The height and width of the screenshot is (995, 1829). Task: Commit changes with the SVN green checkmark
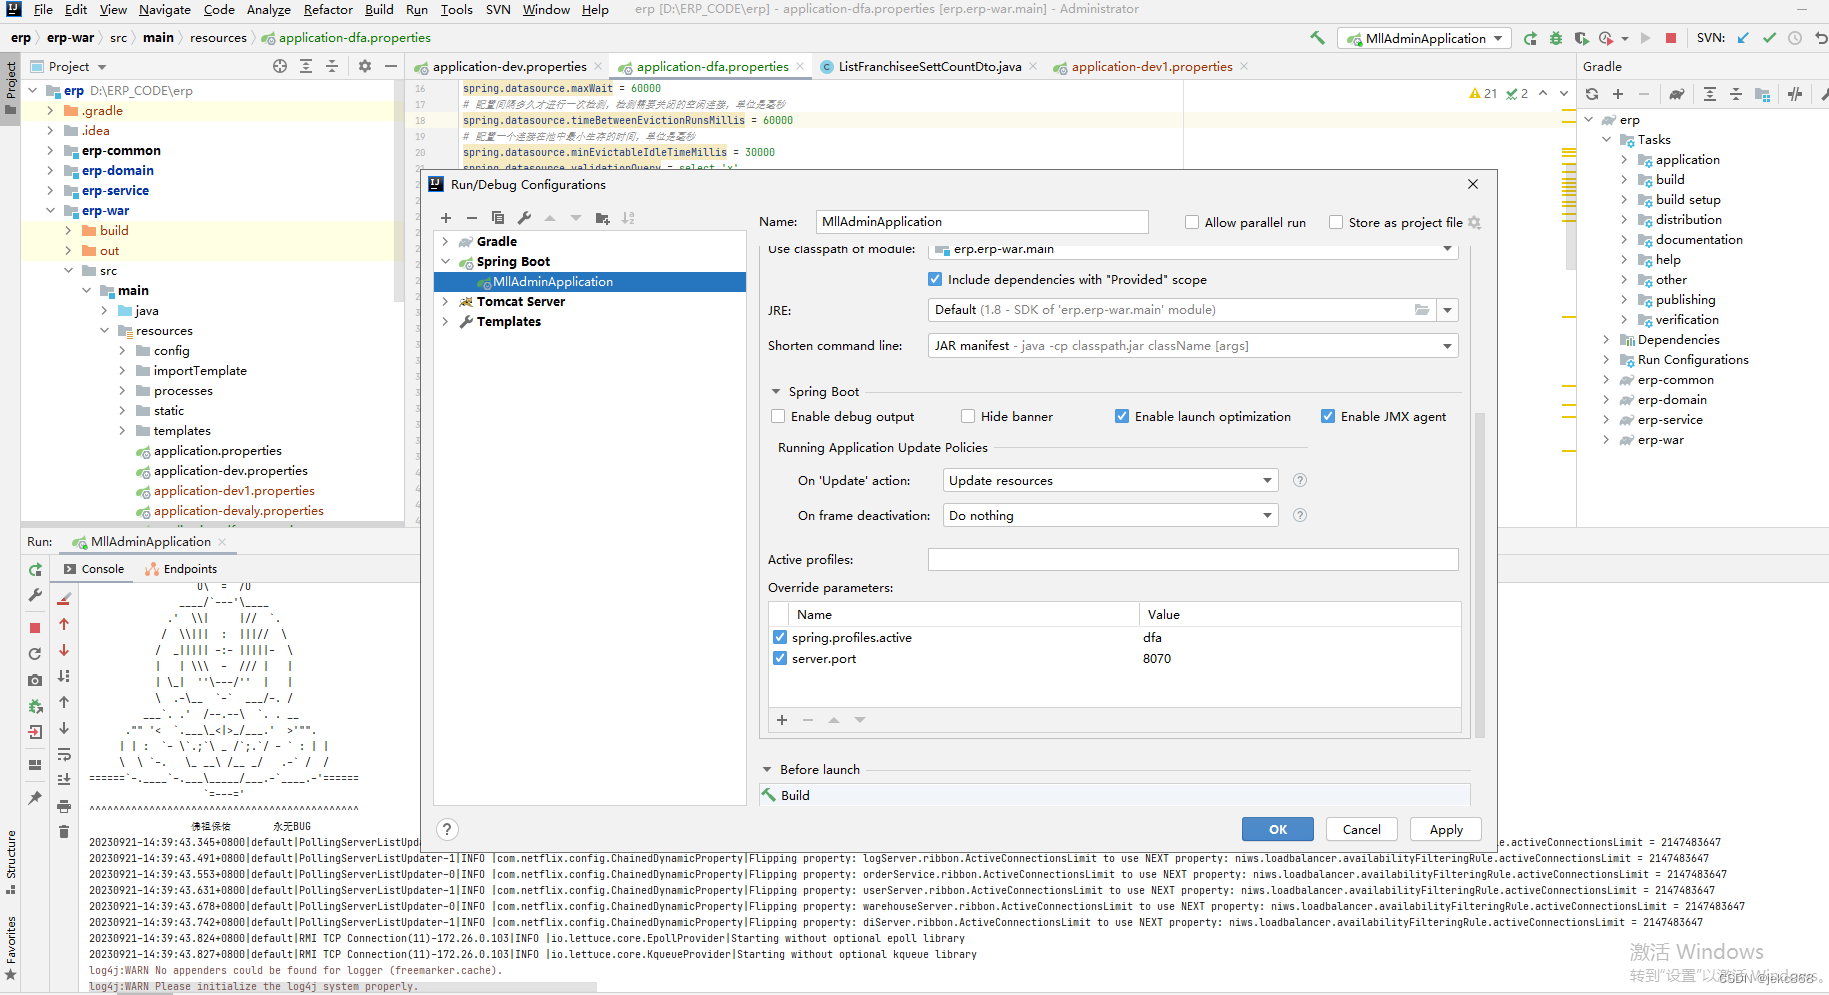1769,38
